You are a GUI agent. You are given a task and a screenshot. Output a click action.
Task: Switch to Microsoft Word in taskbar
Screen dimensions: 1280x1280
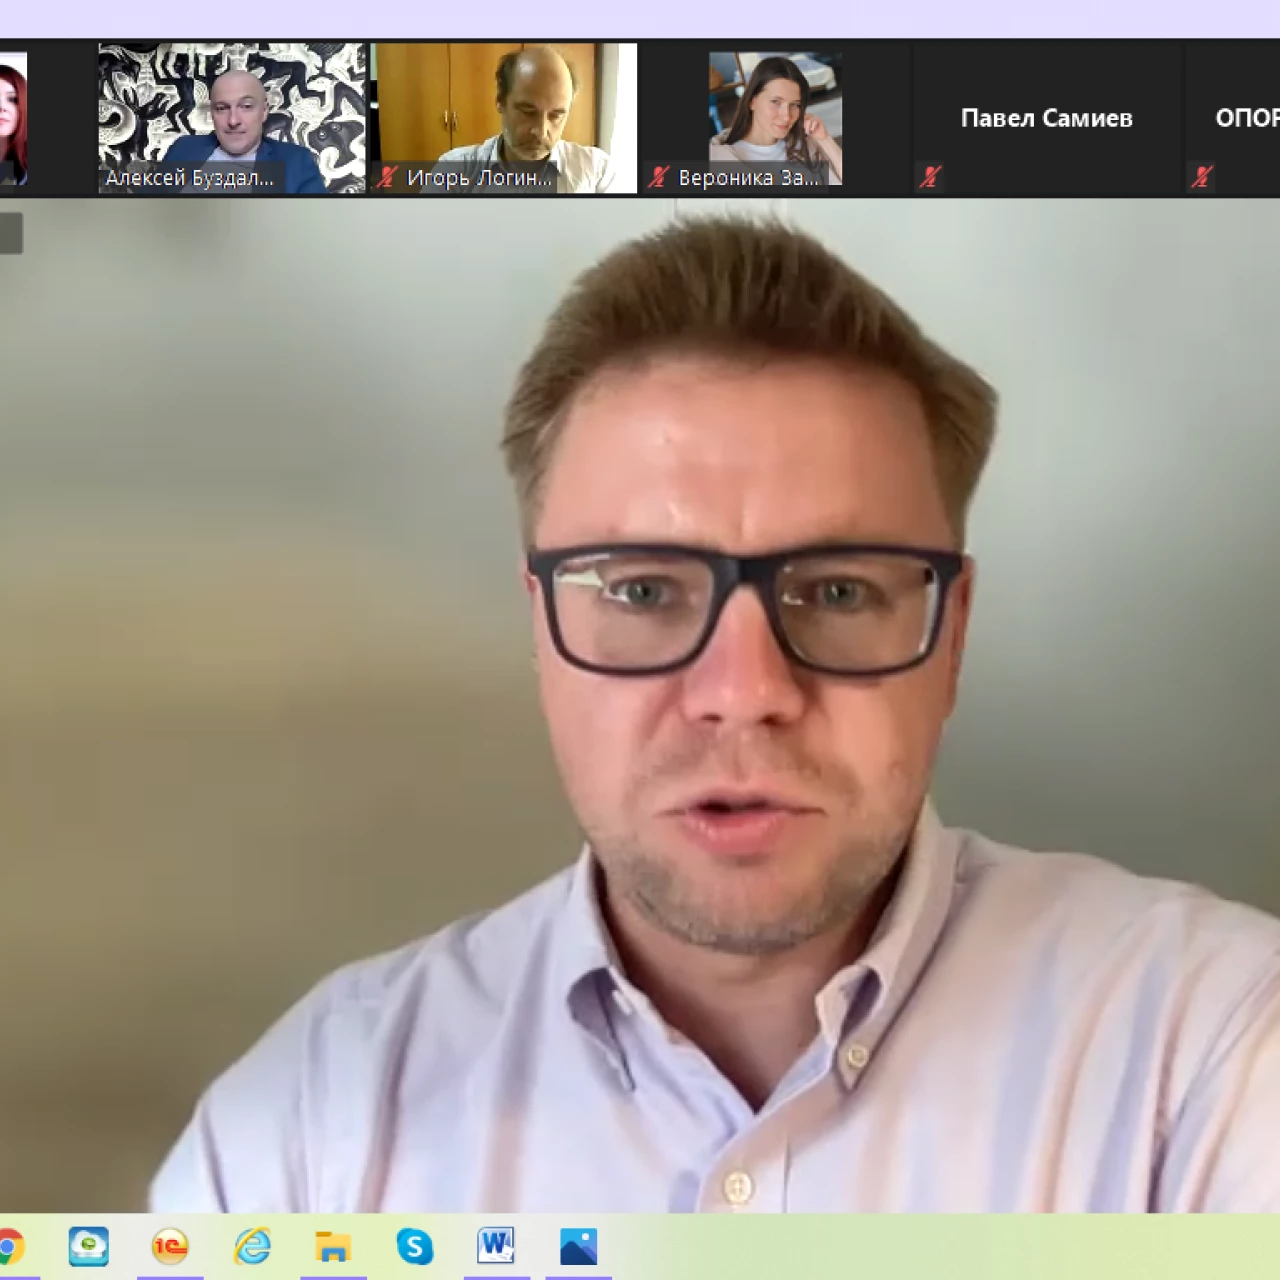click(496, 1246)
